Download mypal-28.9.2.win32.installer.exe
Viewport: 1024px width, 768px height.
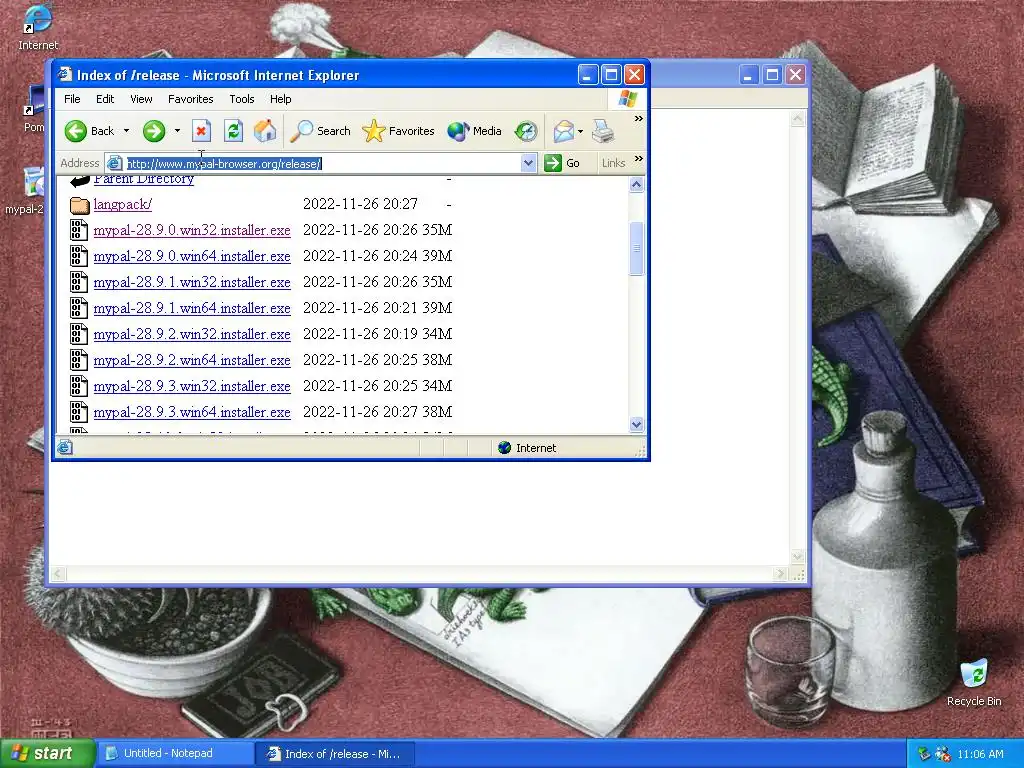(x=192, y=334)
